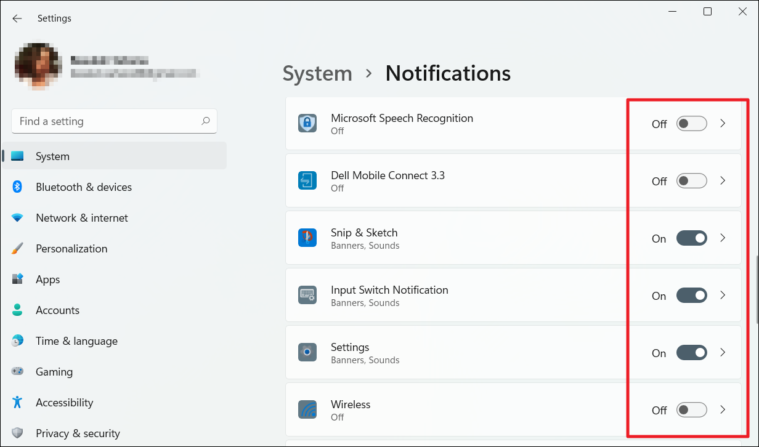The image size is (759, 447).
Task: Turn on Dell Mobile Connect notifications toggle
Action: [x=691, y=181]
